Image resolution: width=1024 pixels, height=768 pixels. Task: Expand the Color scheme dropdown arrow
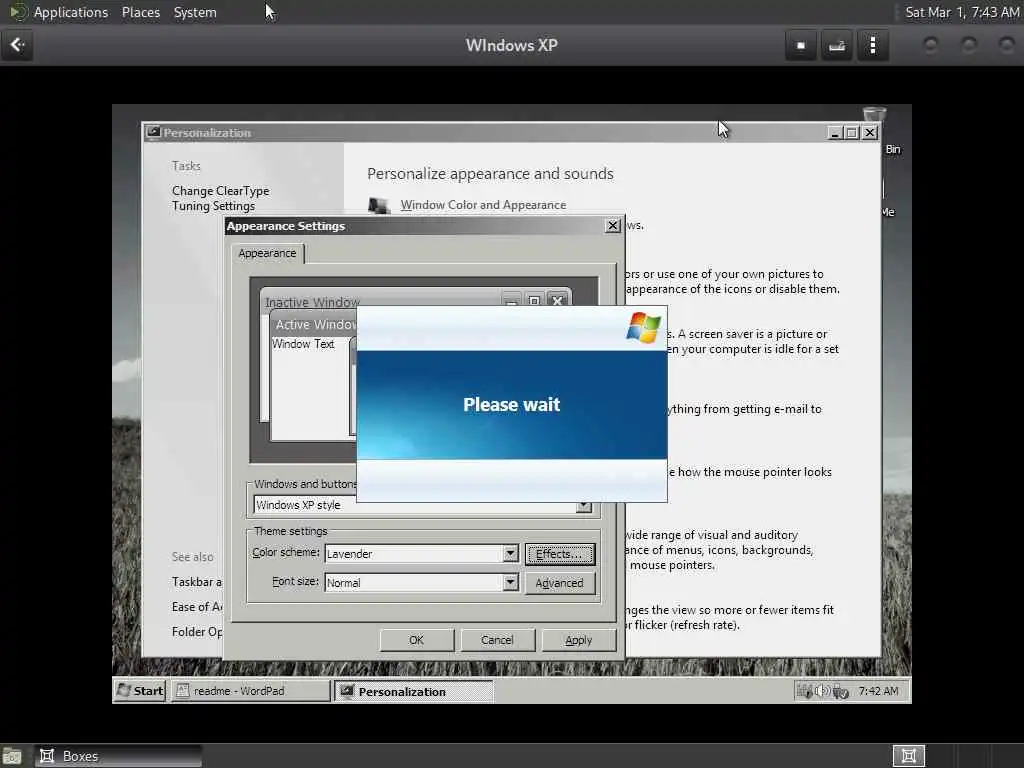(511, 554)
